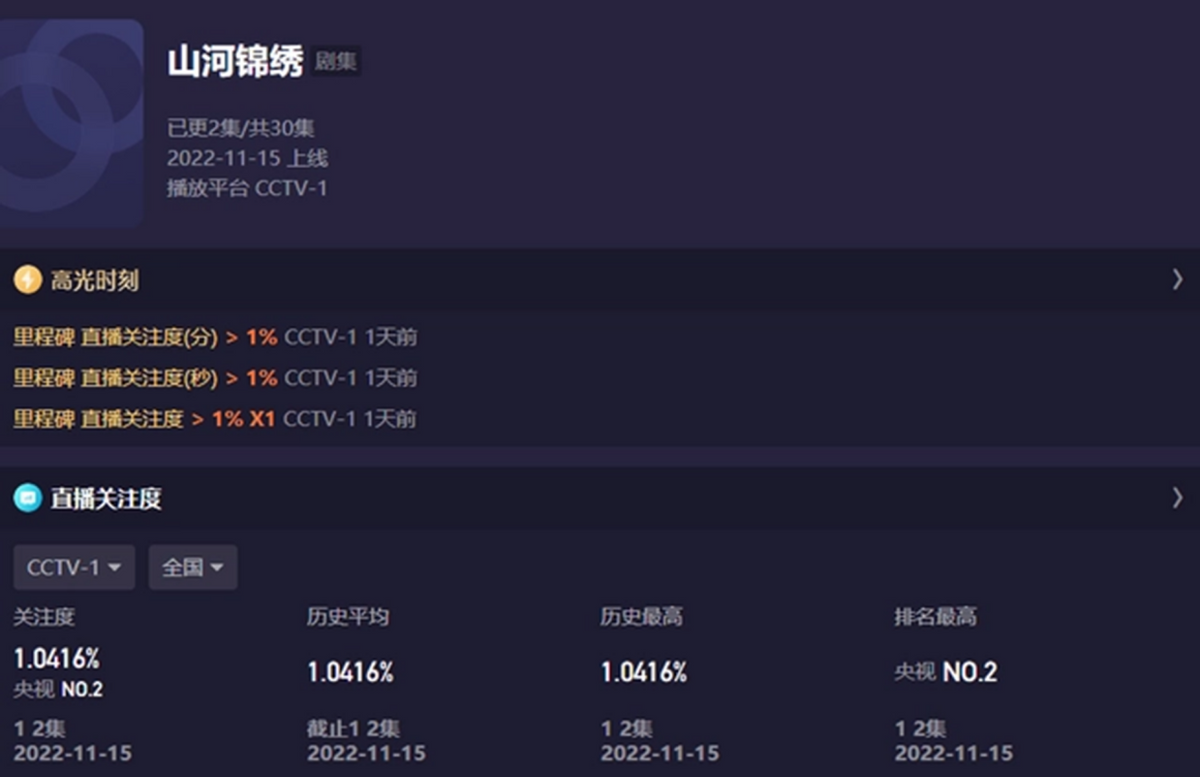Screen dimensions: 1200x777
Task: Open the 高光时刻 section header
Action: (600, 280)
